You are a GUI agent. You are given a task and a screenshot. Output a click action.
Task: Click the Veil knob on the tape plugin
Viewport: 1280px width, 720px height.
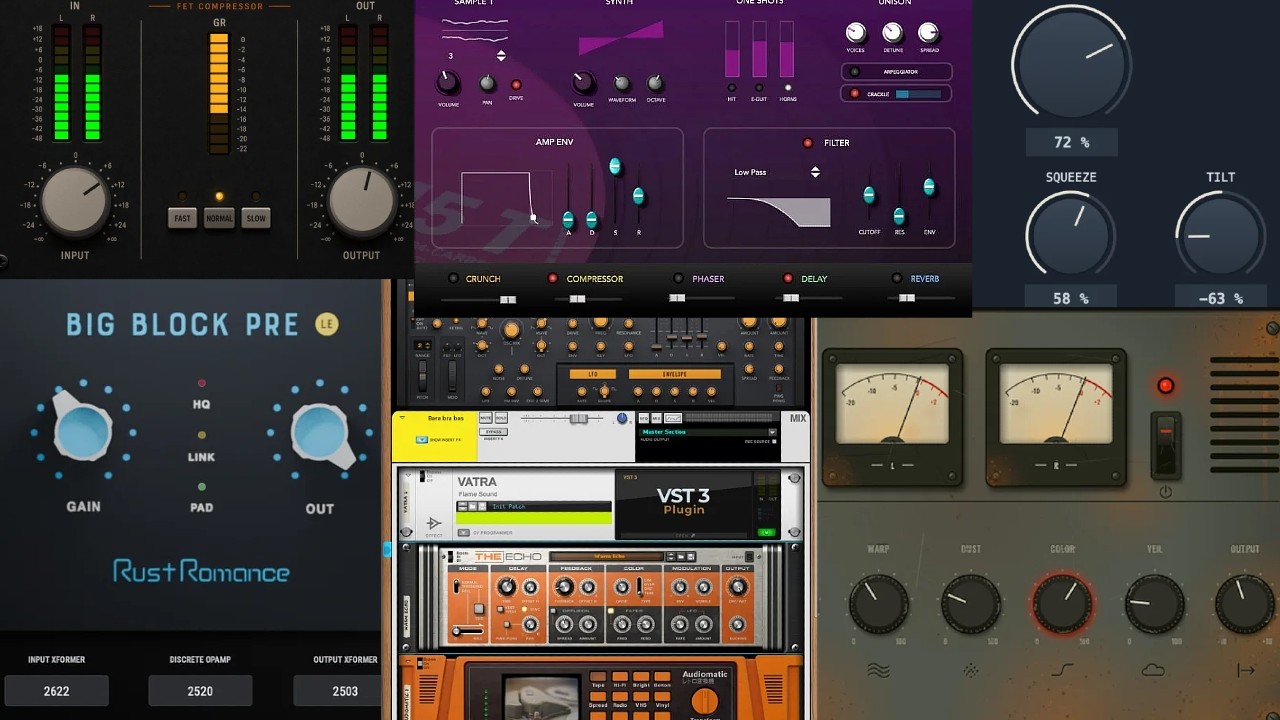tap(1154, 604)
